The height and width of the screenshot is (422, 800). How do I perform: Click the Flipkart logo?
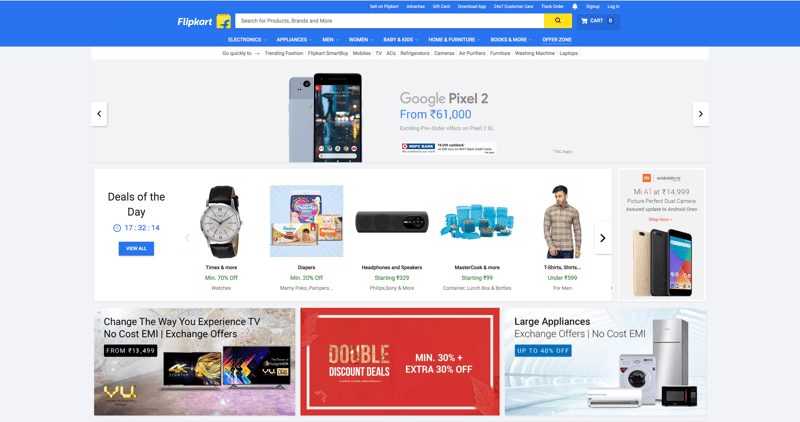click(204, 21)
